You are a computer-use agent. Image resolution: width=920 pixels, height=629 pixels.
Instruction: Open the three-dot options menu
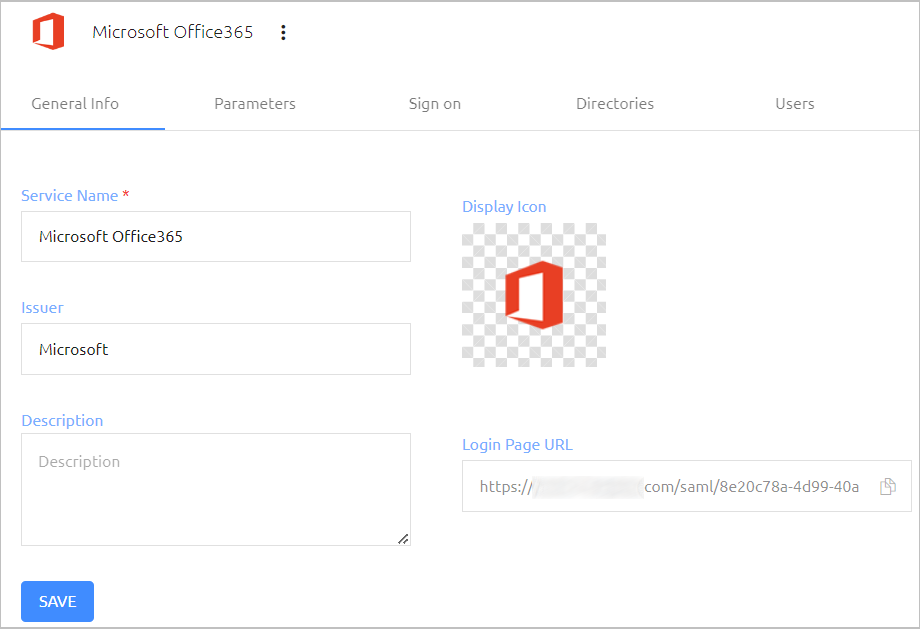[283, 32]
